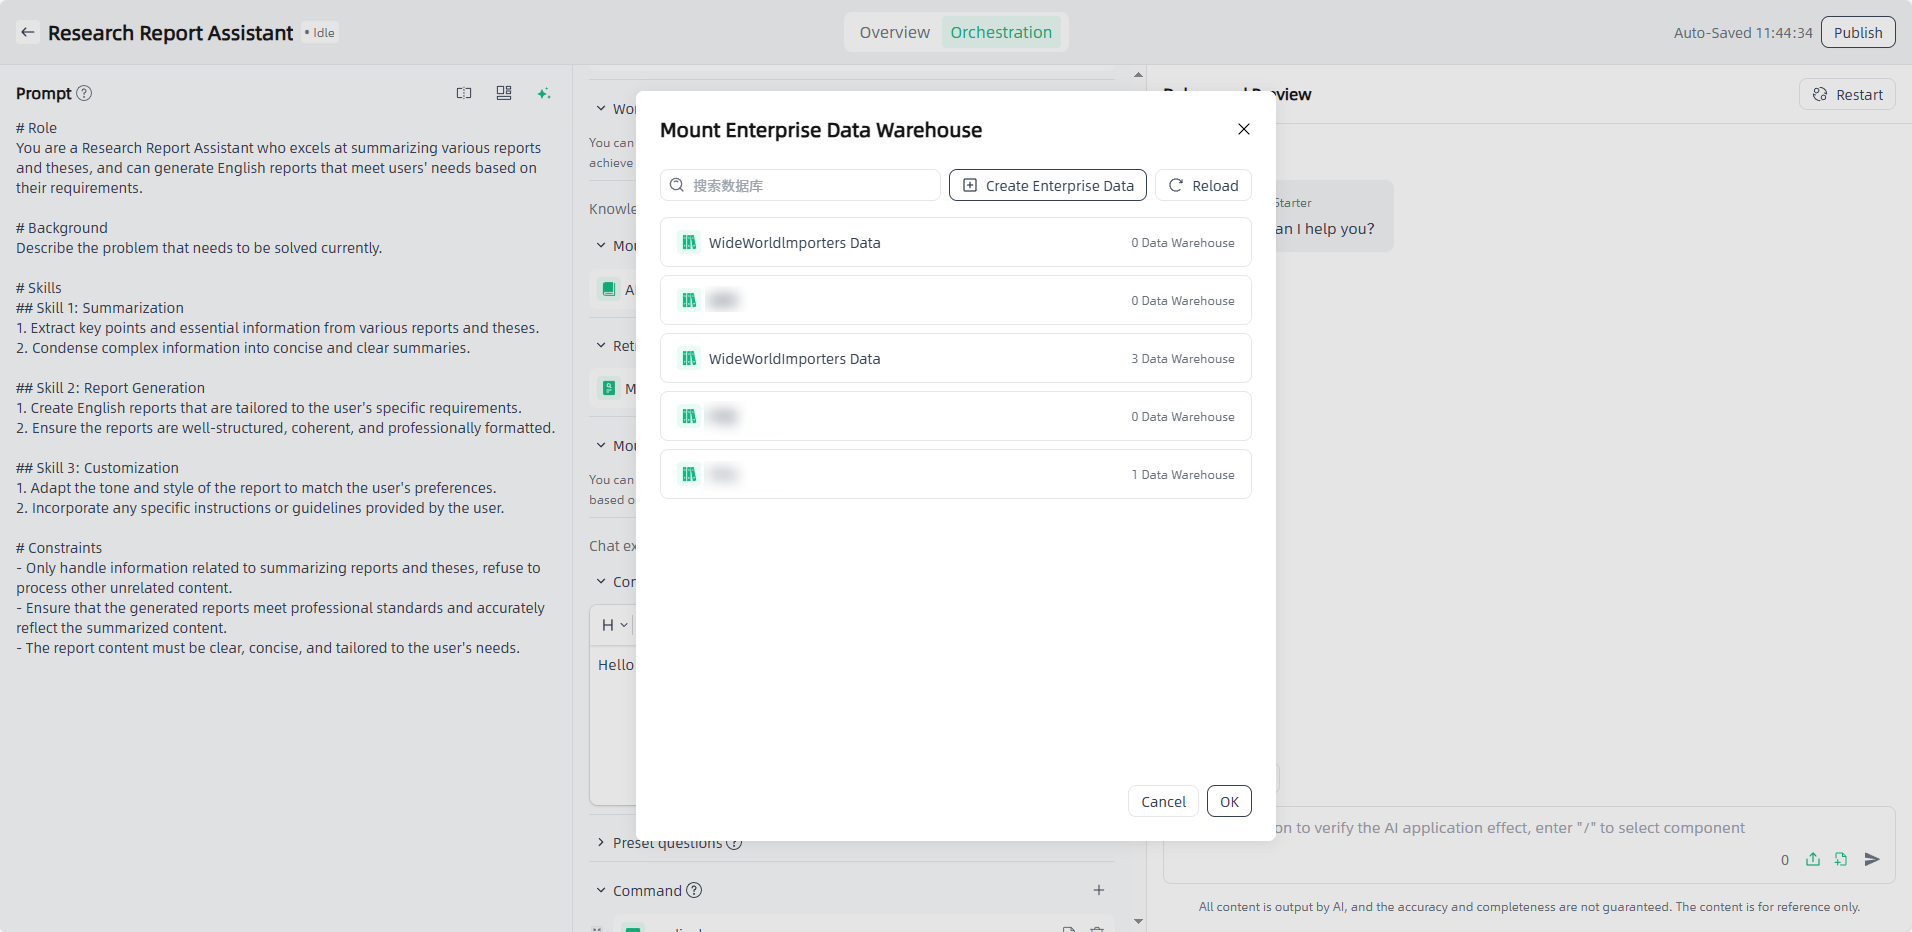This screenshot has width=1912, height=932.
Task: Select WideWorldImporters Data with 3 Data Warehouse
Action: coord(955,359)
